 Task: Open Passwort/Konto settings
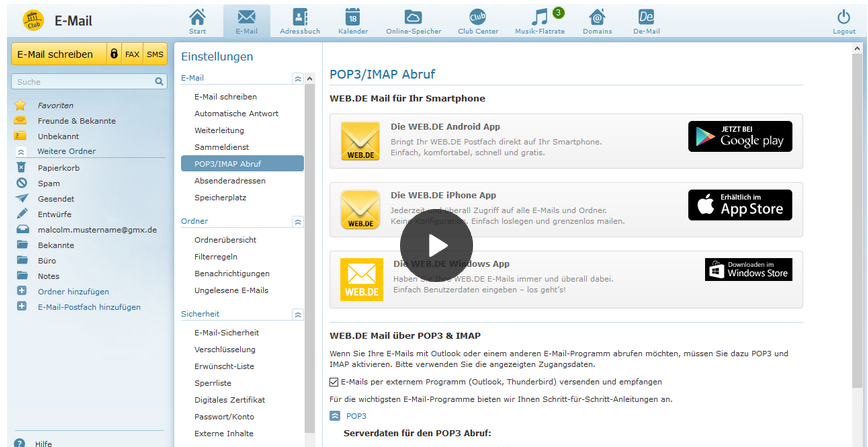point(224,416)
